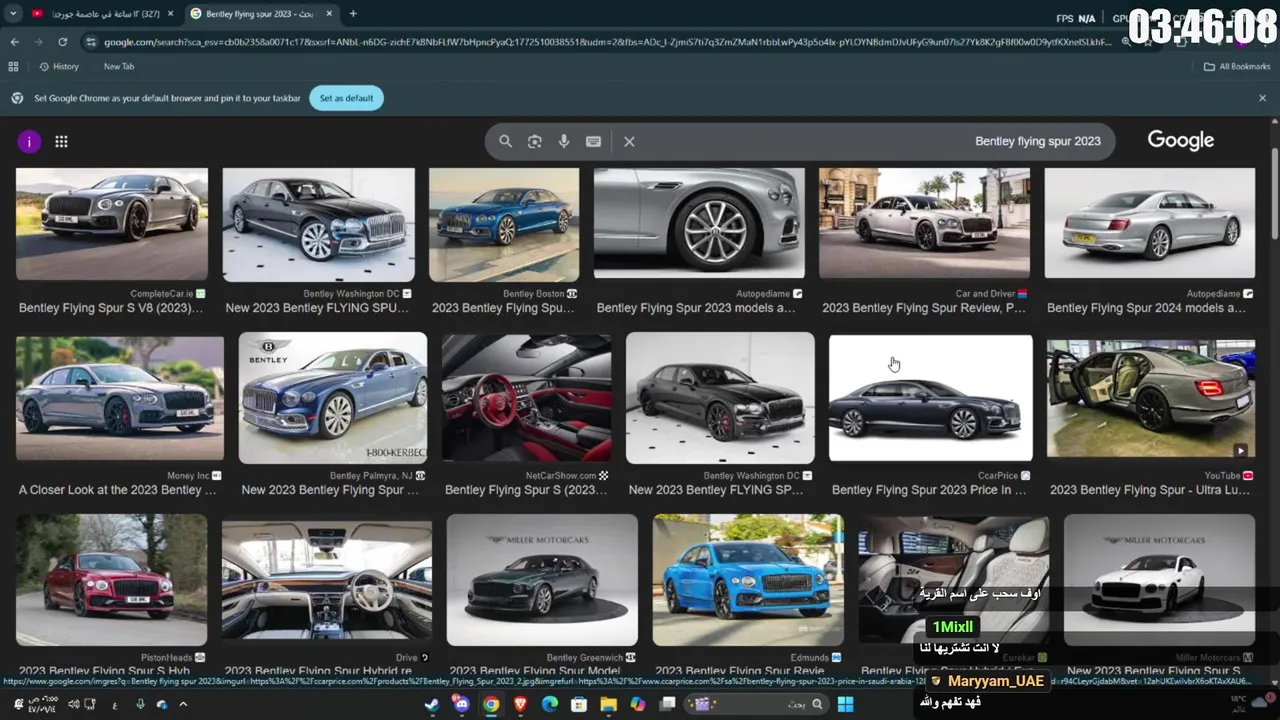Open Task View from the taskbar
Viewport: 1280px width, 720px height.
[667, 704]
